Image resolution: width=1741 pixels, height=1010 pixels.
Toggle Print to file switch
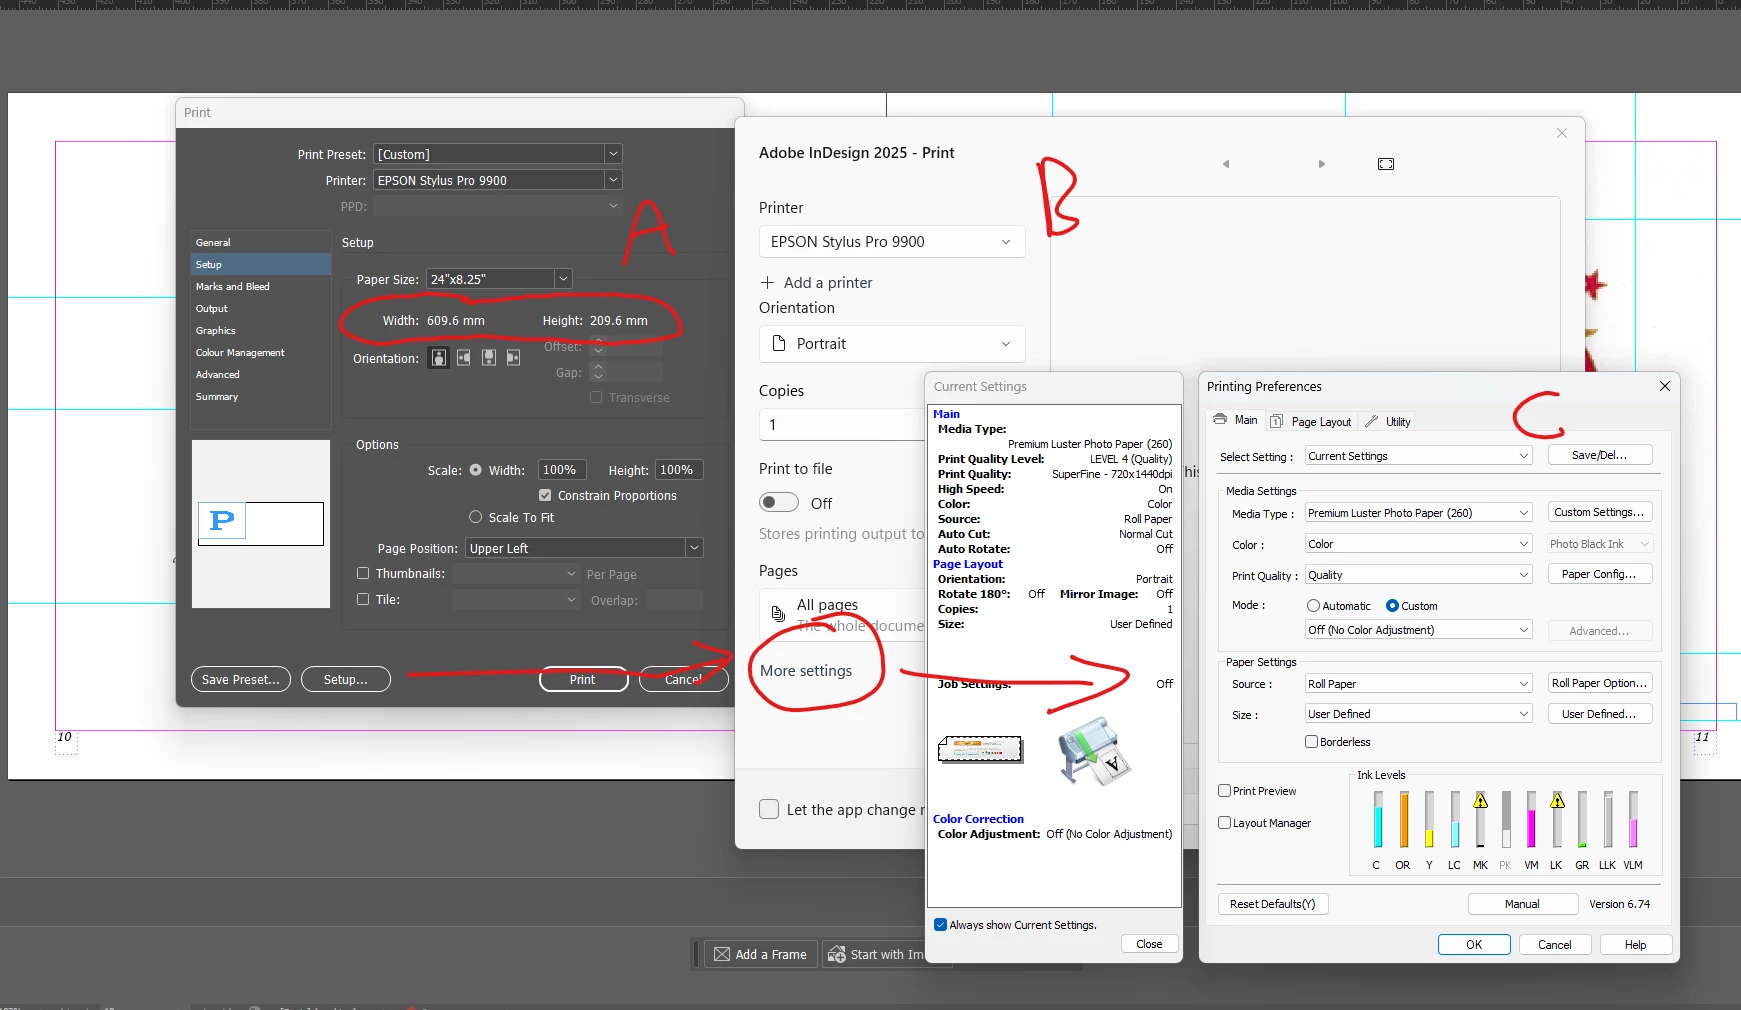(x=779, y=502)
